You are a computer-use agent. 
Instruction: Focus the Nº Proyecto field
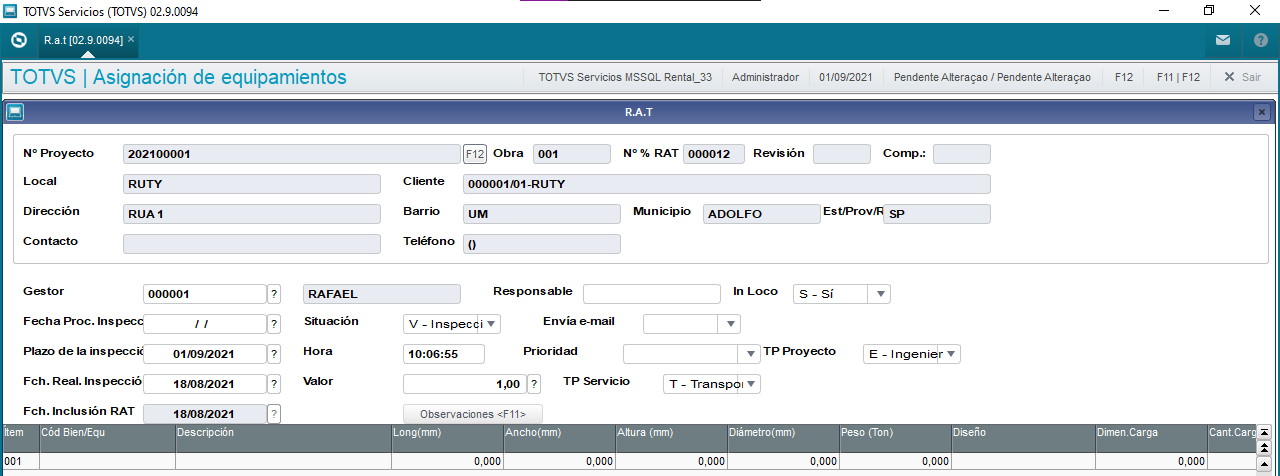pyautogui.click(x=291, y=154)
